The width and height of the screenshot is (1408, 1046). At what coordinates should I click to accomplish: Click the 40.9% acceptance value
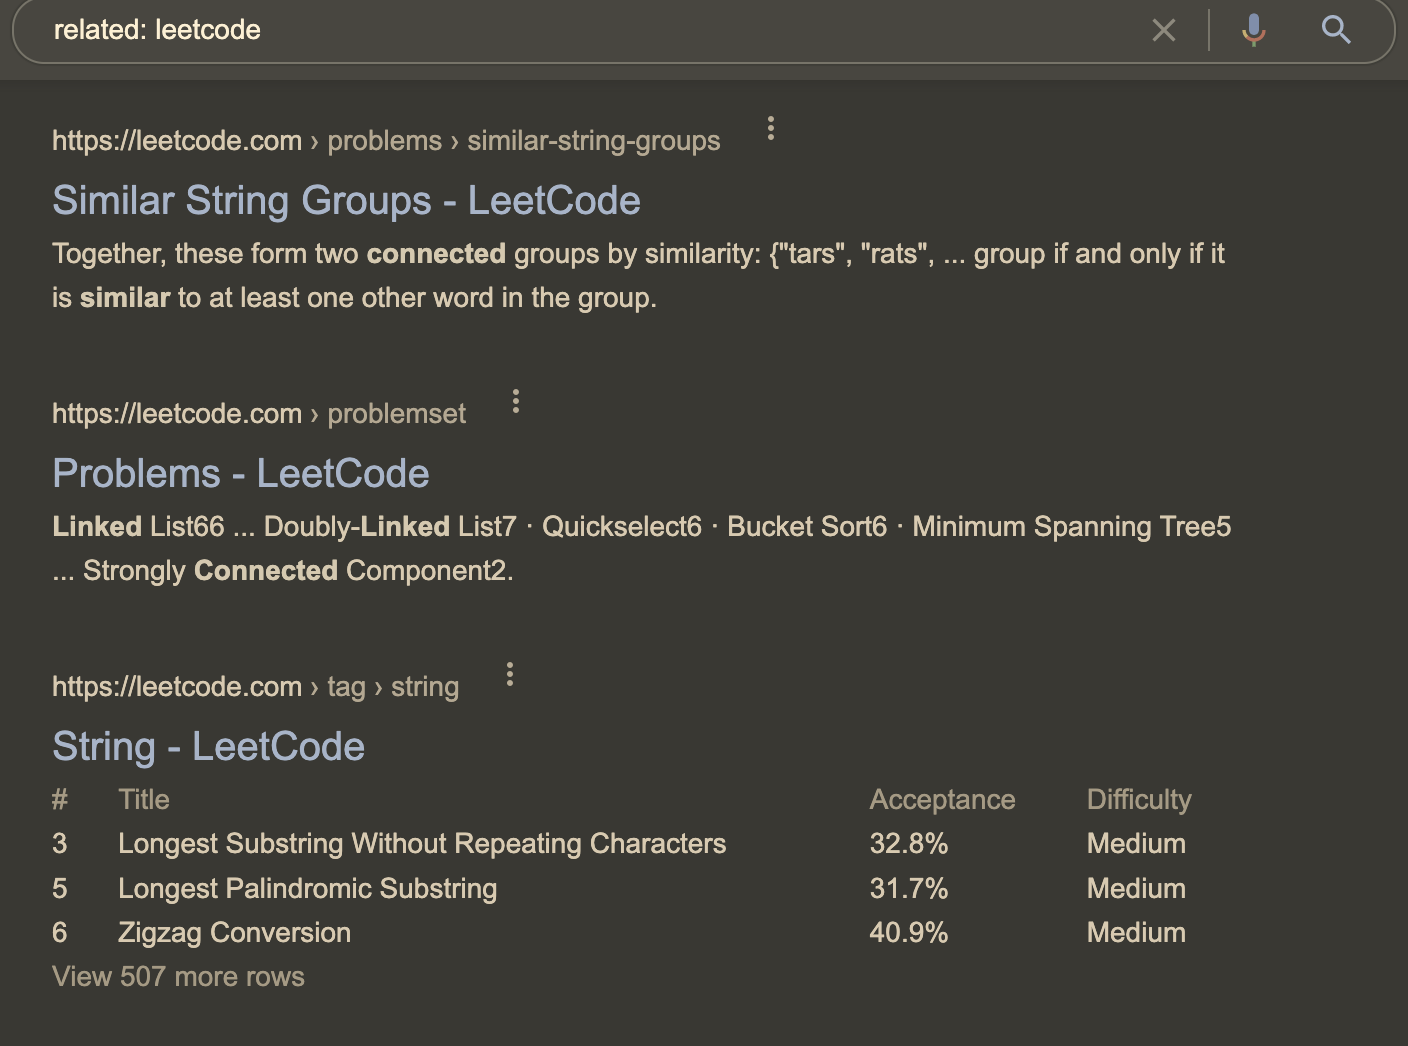(909, 932)
